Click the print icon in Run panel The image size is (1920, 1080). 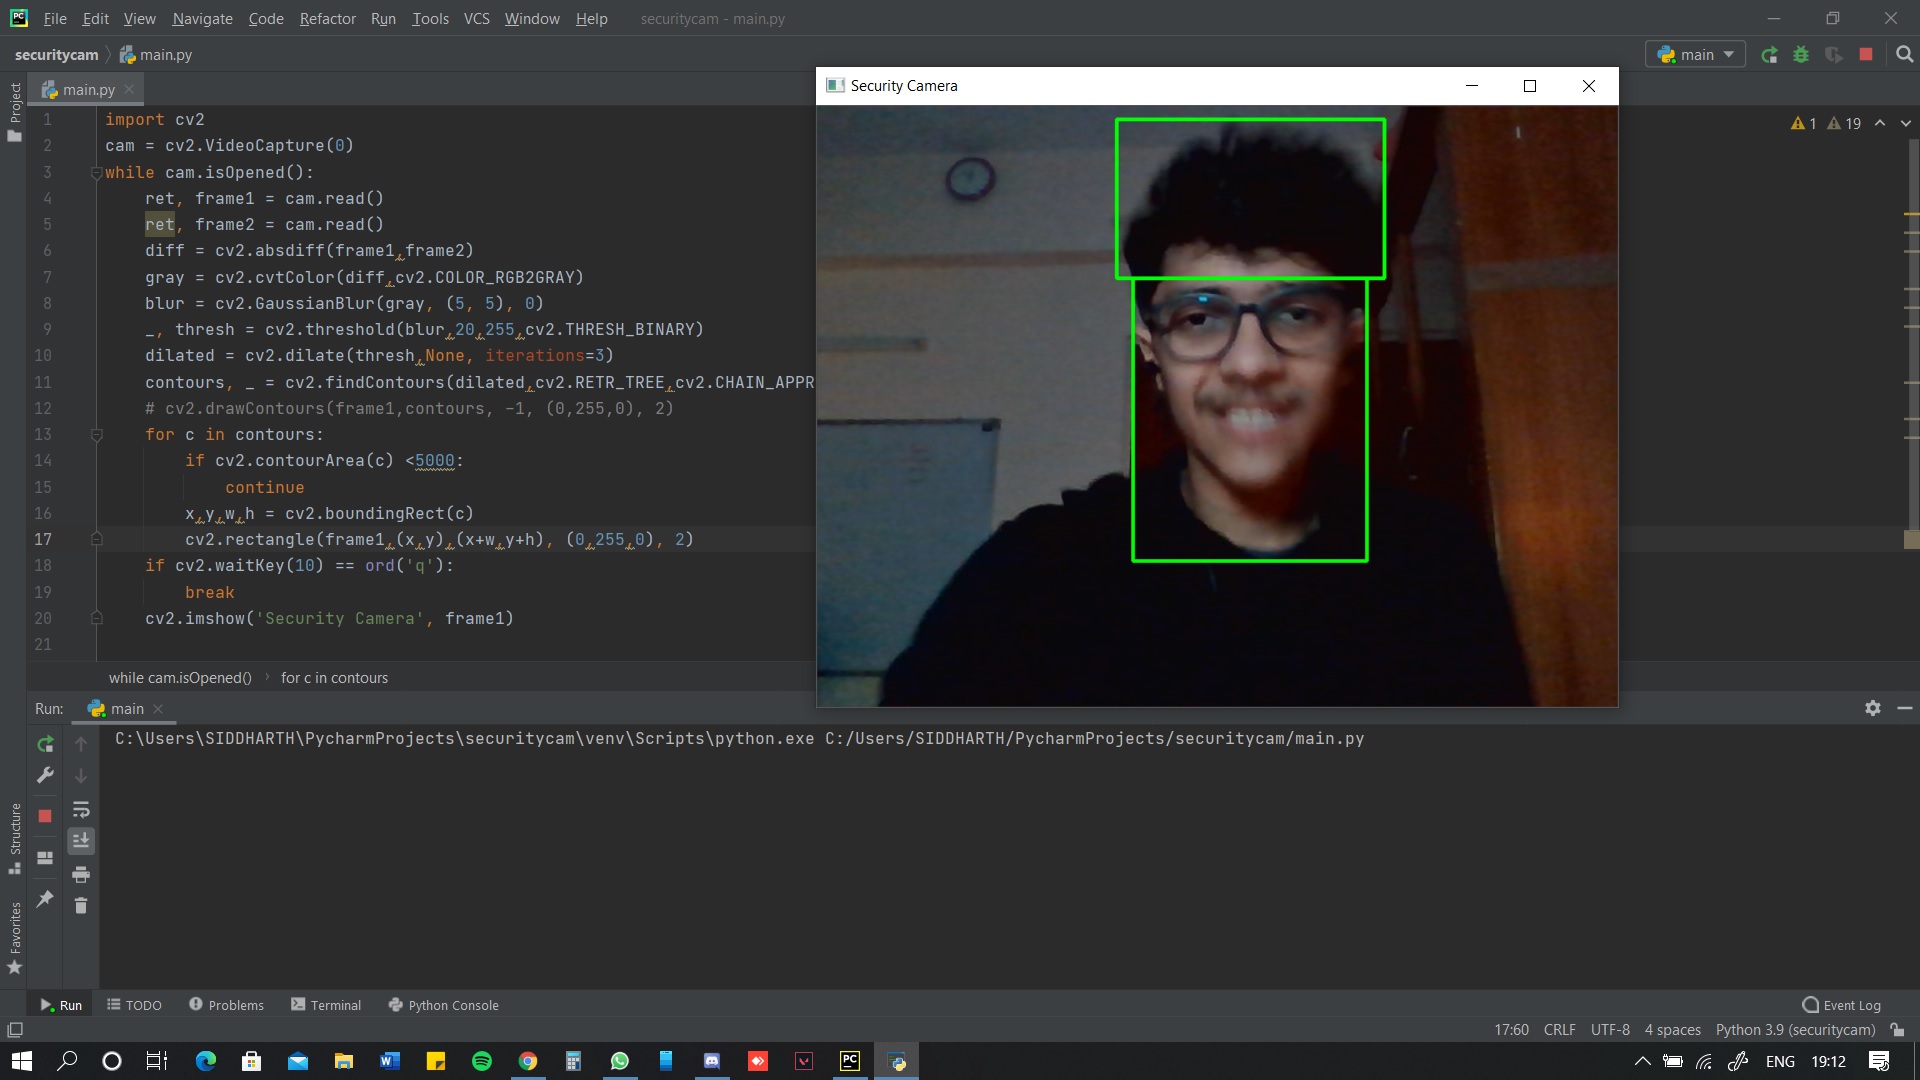click(81, 875)
